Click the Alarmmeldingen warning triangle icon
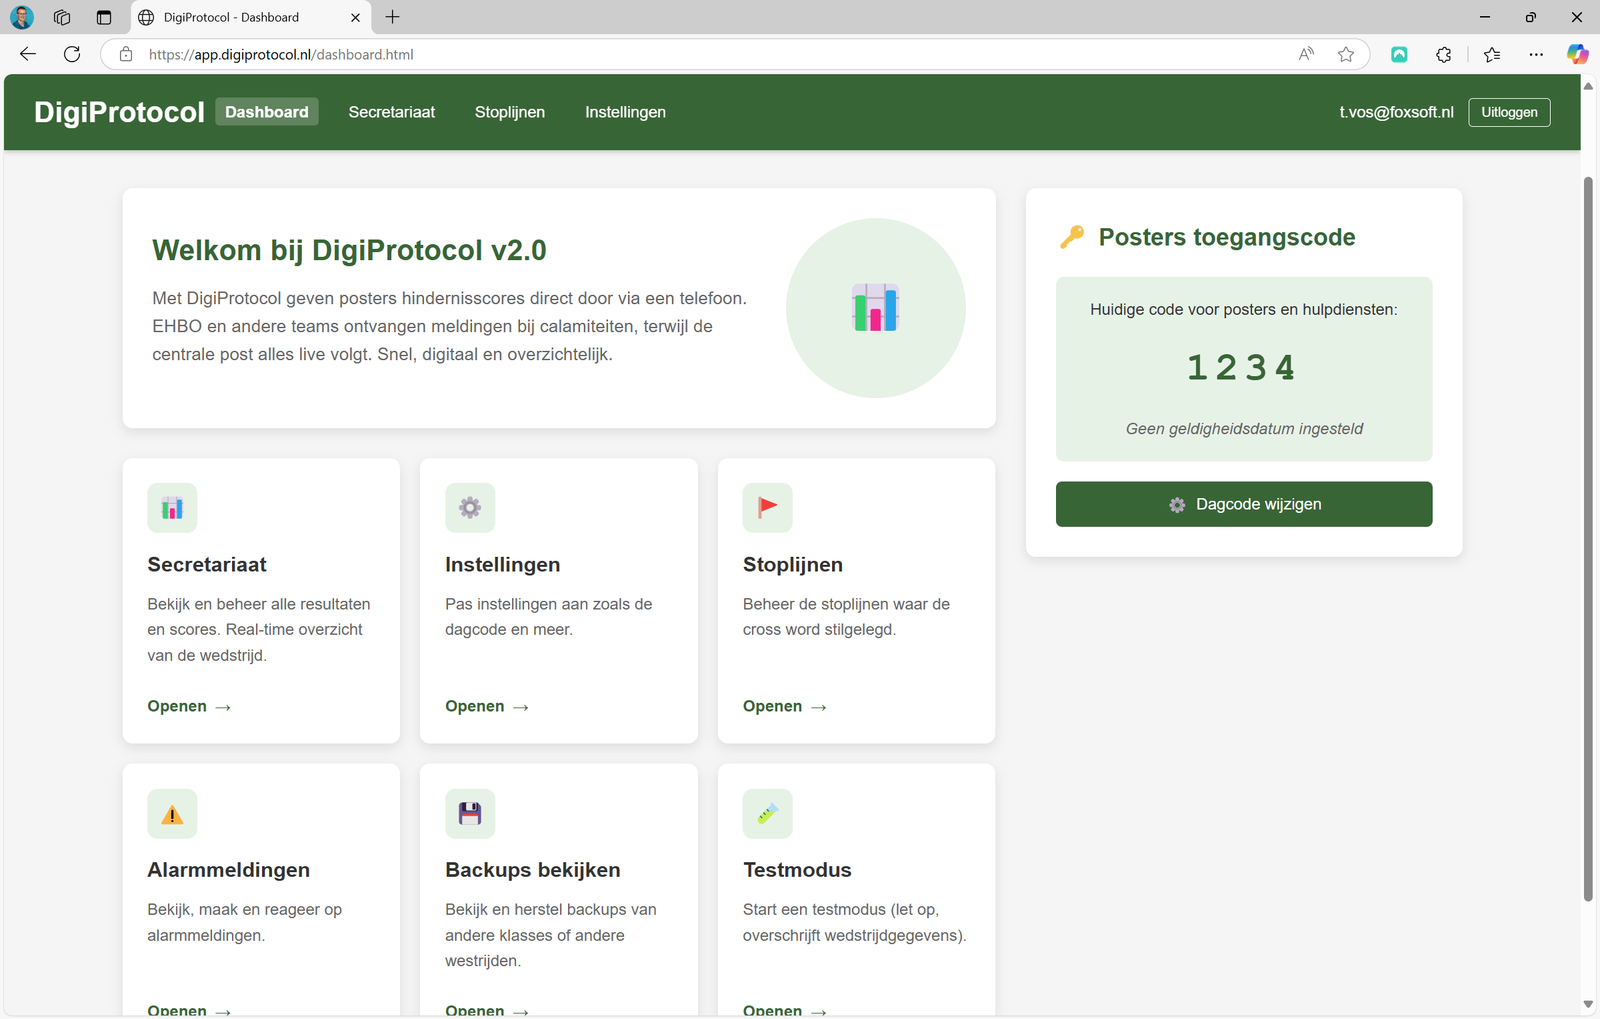The image size is (1600, 1019). [x=172, y=814]
